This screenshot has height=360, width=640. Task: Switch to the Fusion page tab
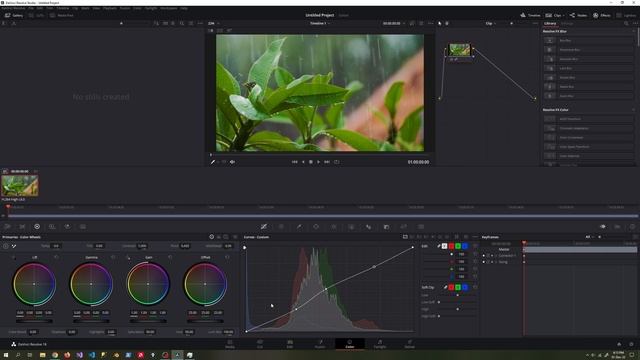point(320,344)
